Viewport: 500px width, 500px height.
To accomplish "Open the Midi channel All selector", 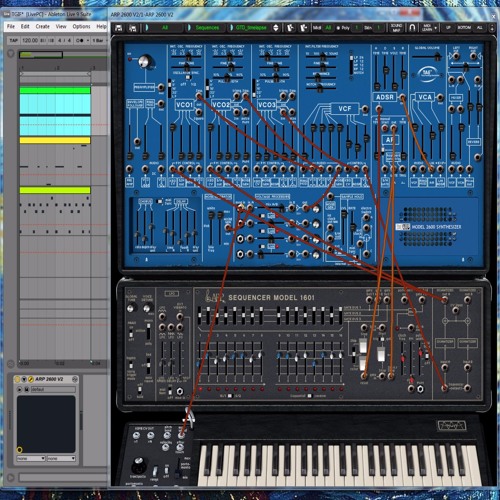I will [328, 28].
